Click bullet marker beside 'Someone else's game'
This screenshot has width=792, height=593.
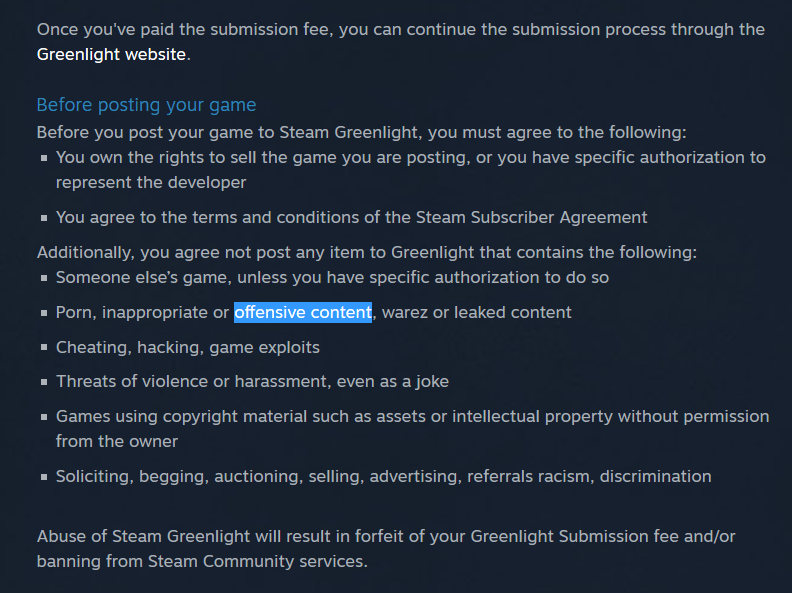(44, 278)
